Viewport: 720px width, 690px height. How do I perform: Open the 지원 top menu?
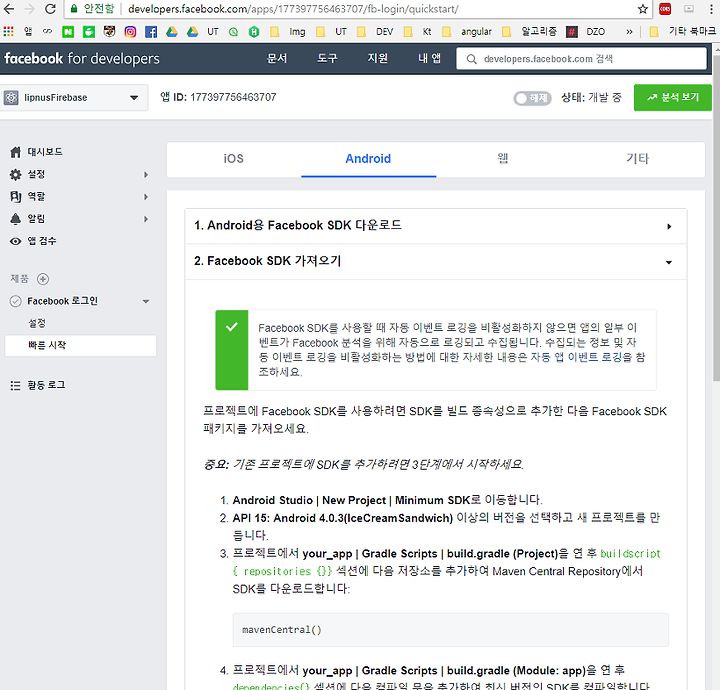pos(377,58)
